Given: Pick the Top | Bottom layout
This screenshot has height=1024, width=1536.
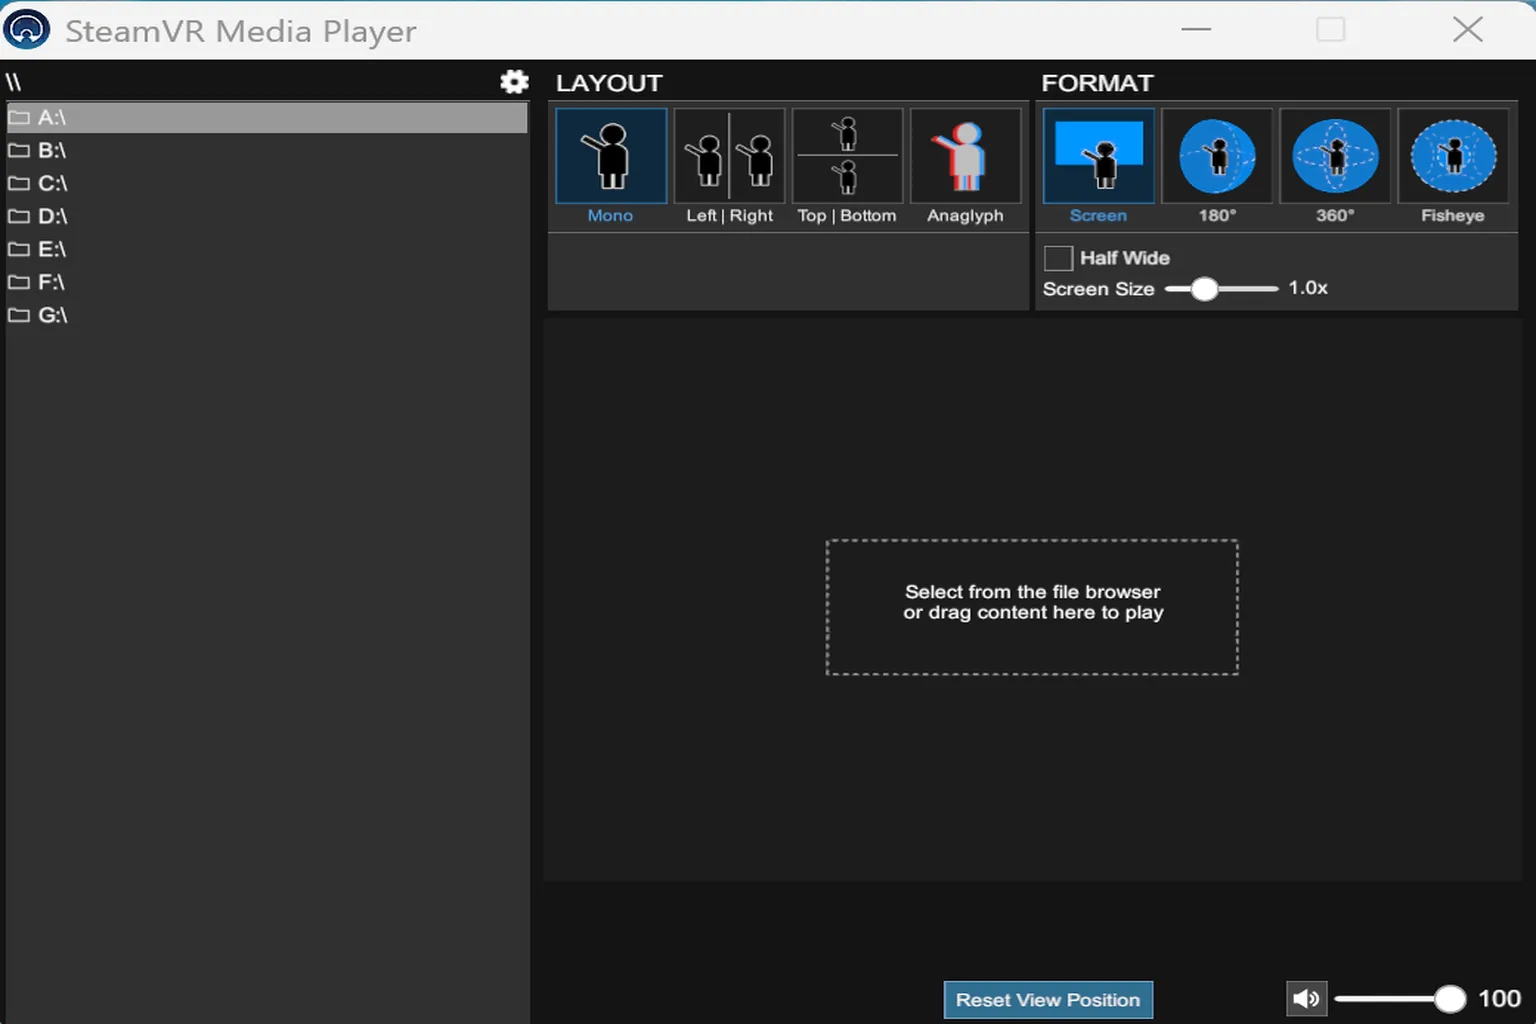Looking at the screenshot, I should click(x=847, y=157).
